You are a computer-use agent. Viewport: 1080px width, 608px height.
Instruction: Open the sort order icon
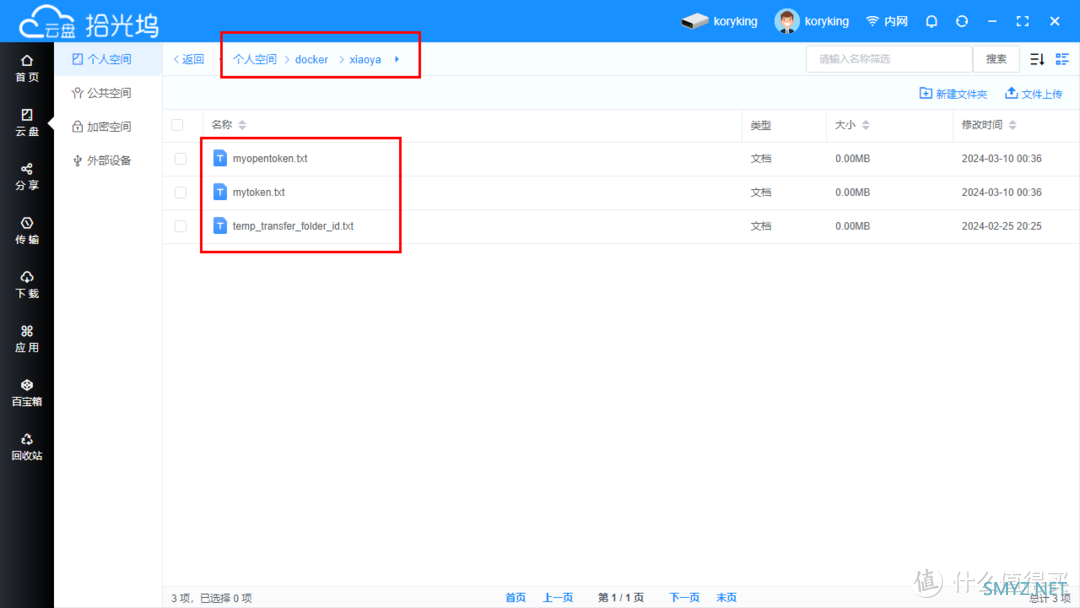coord(1037,59)
